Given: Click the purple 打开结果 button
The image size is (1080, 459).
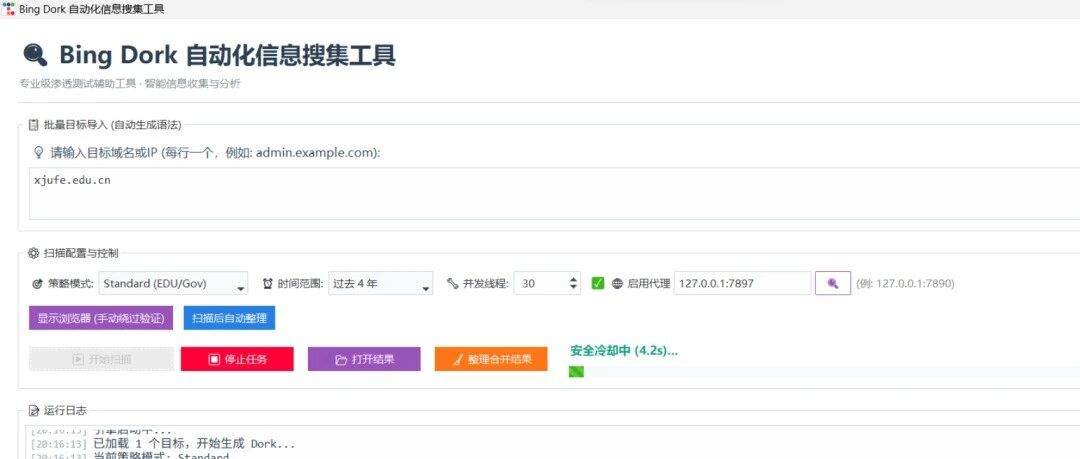Looking at the screenshot, I should pos(364,359).
